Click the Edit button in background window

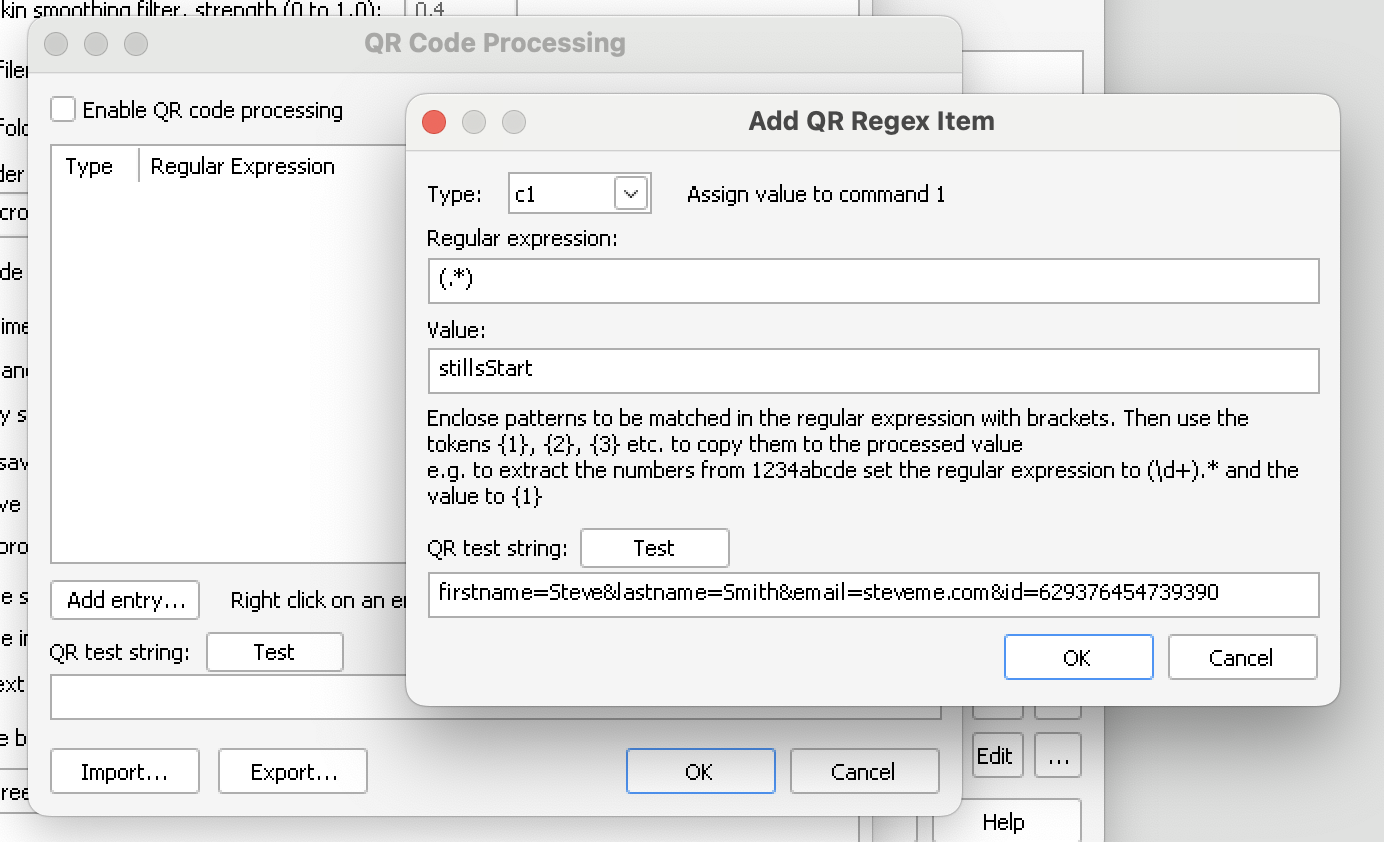tap(996, 756)
